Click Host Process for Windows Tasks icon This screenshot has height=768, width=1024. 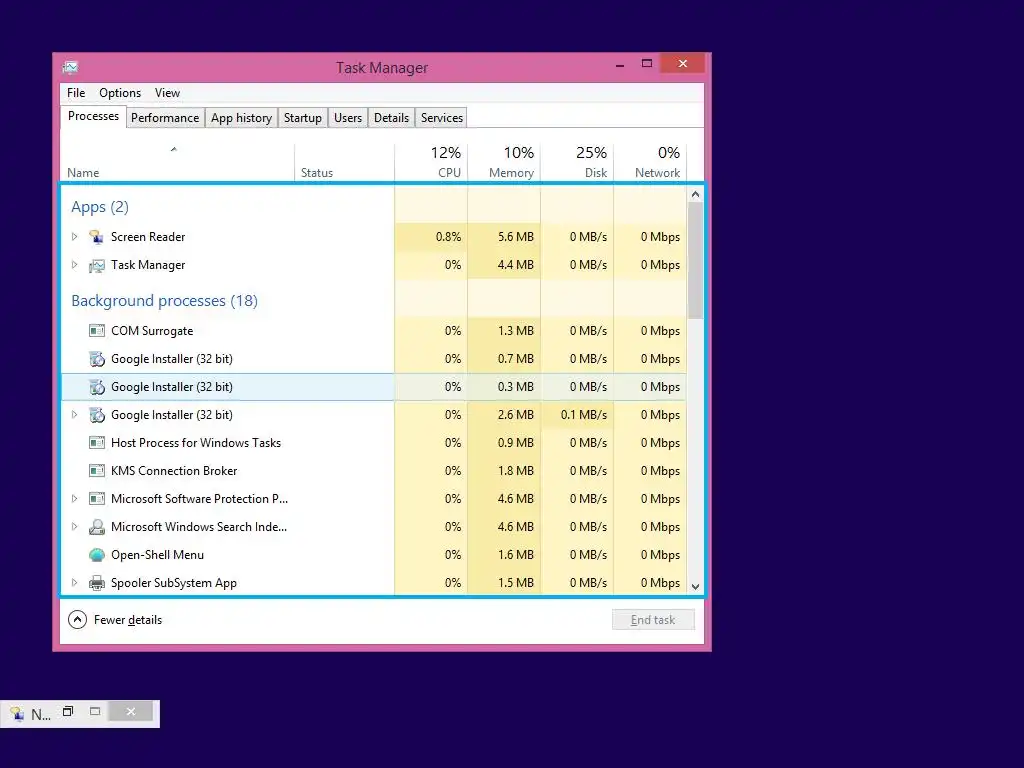97,443
